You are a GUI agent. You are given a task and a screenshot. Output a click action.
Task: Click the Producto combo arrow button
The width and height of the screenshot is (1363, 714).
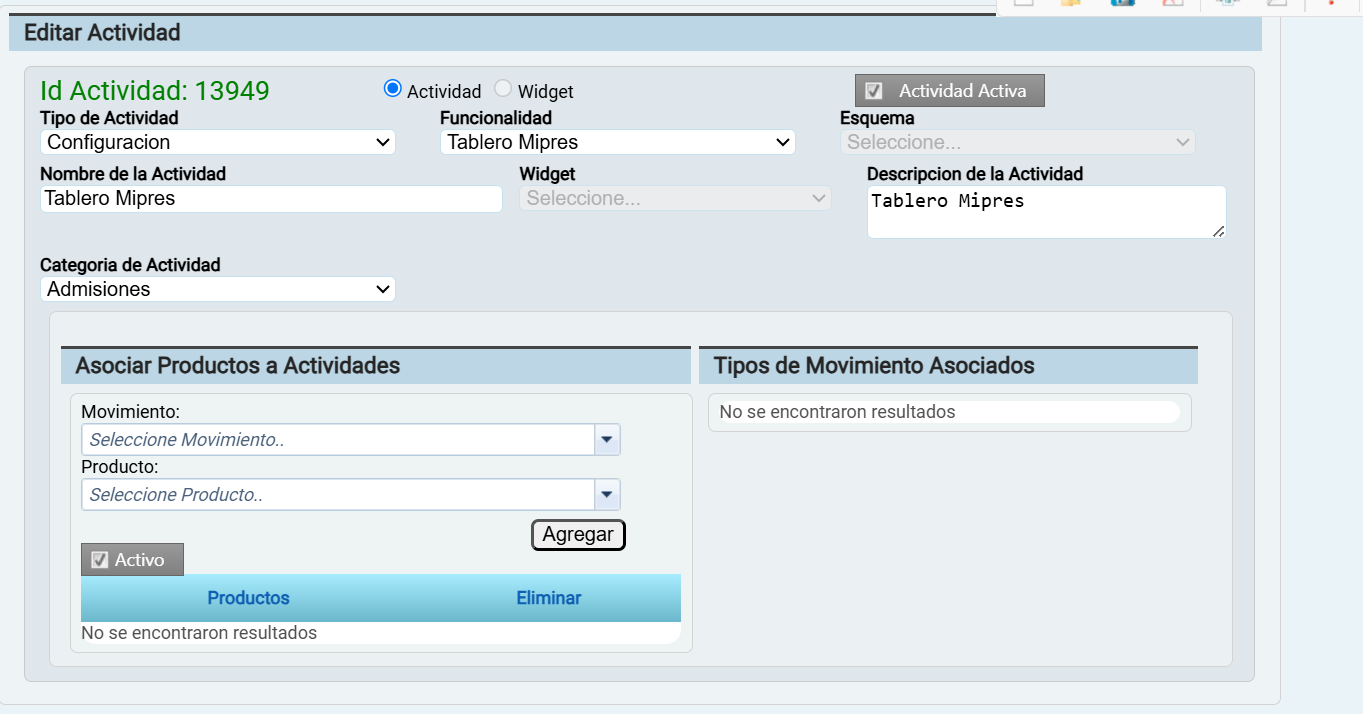[608, 495]
